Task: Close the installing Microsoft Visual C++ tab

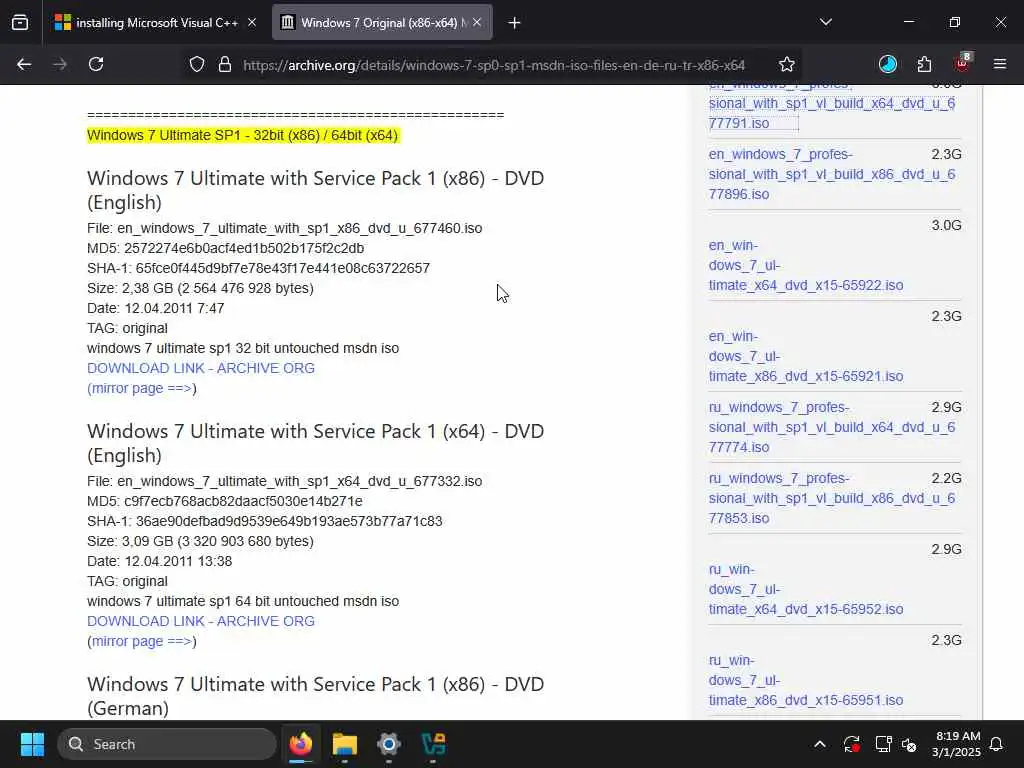Action: (251, 22)
